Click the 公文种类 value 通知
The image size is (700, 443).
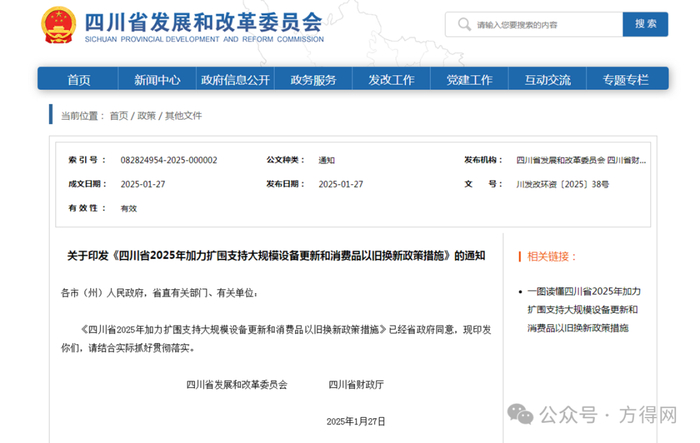(326, 160)
